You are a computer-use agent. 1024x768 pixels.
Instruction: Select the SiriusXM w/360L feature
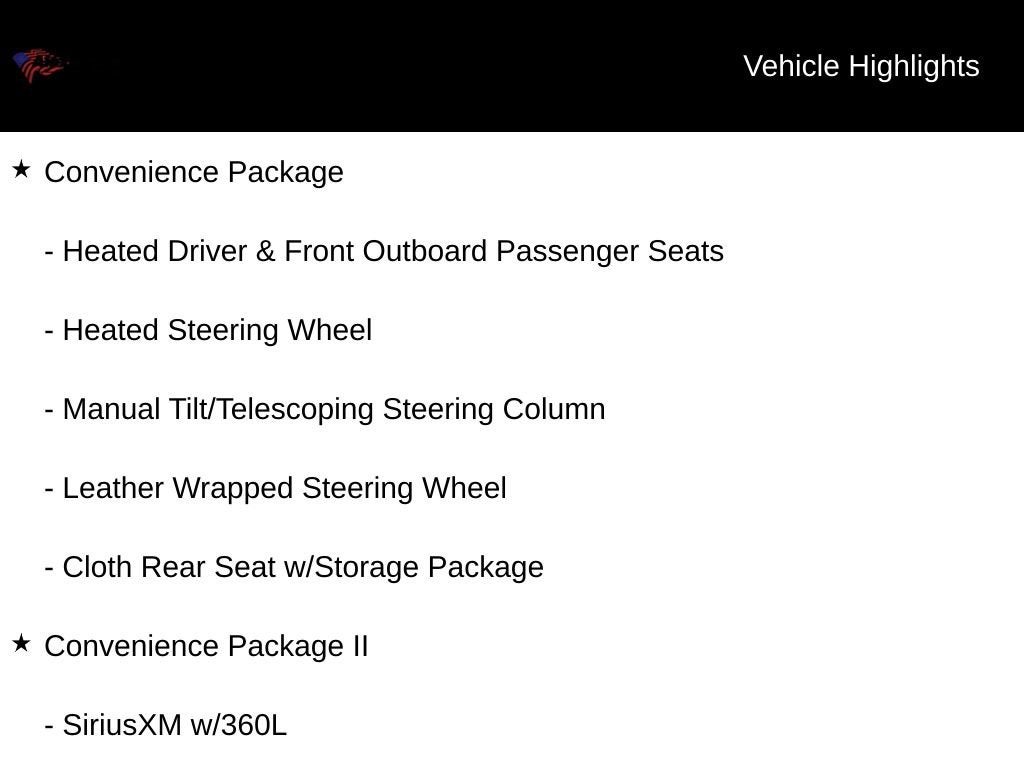pyautogui.click(x=174, y=725)
